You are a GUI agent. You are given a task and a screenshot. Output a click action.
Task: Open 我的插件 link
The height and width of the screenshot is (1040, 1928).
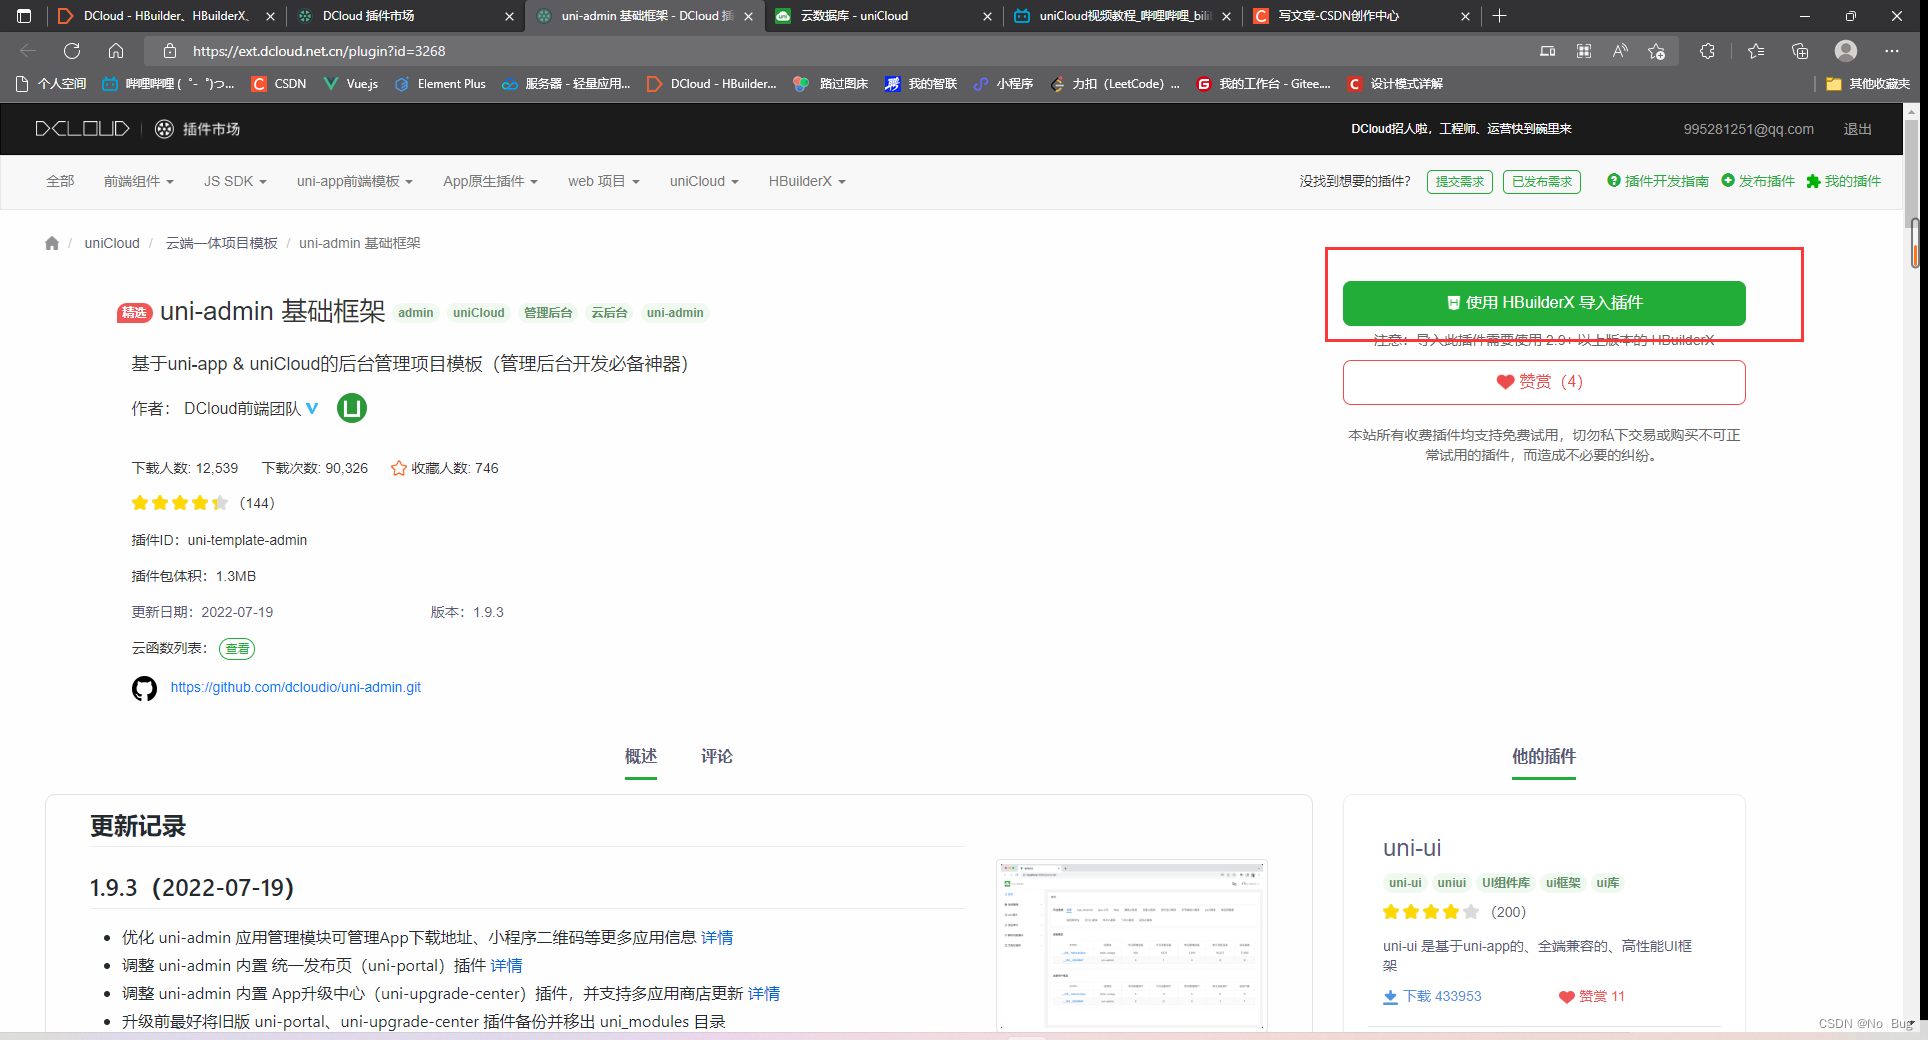1843,181
